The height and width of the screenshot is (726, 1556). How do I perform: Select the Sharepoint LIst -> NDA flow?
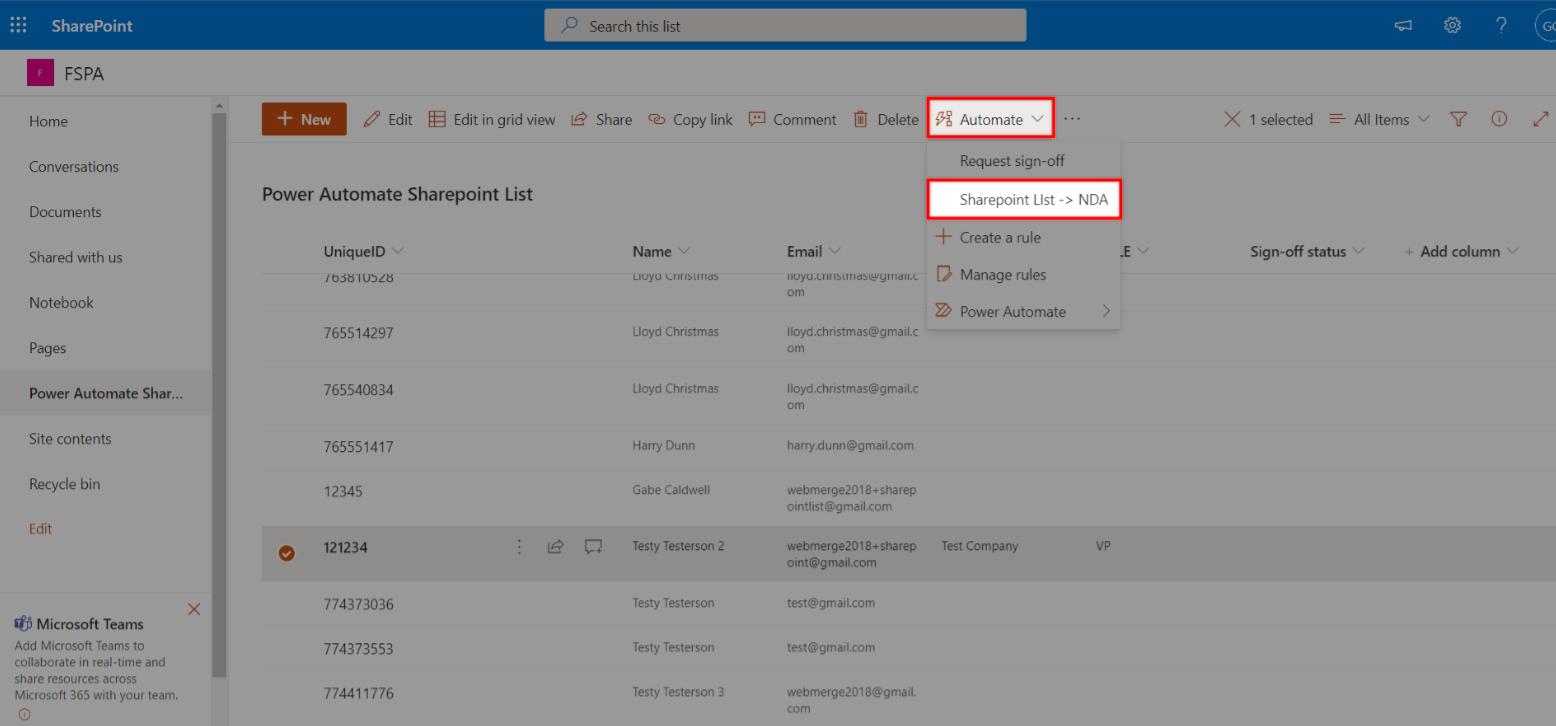click(1024, 199)
